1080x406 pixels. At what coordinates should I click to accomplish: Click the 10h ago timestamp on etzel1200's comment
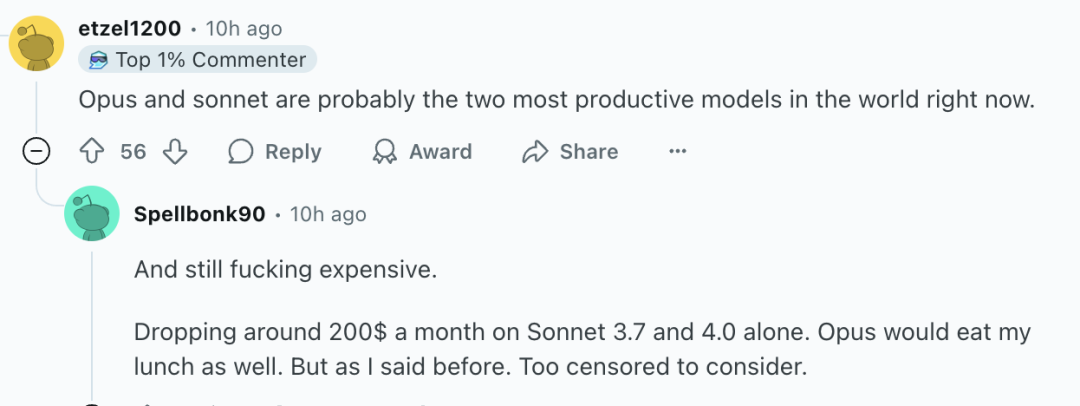(x=244, y=29)
